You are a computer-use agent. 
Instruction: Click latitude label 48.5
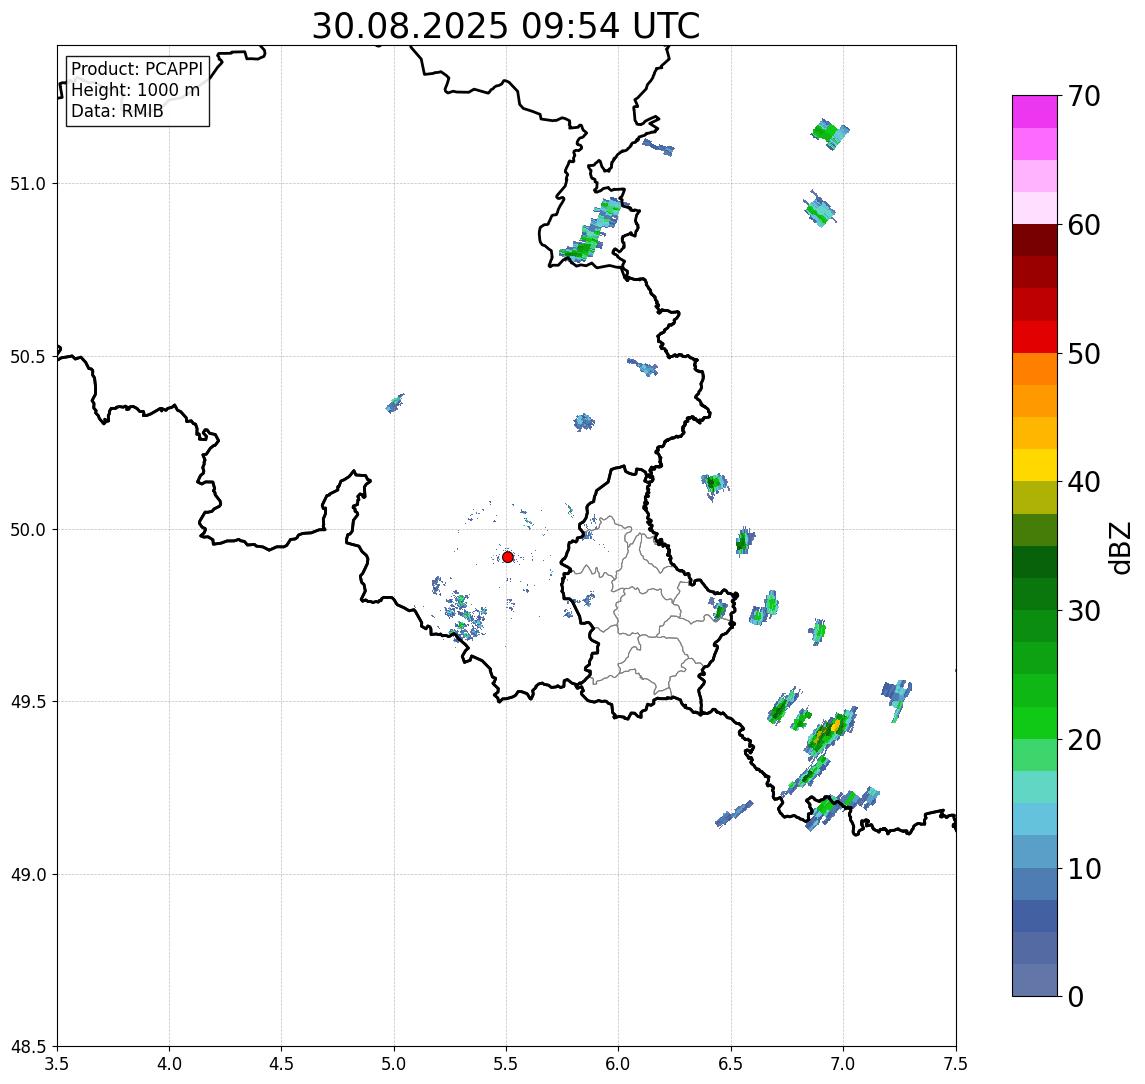(x=28, y=1047)
